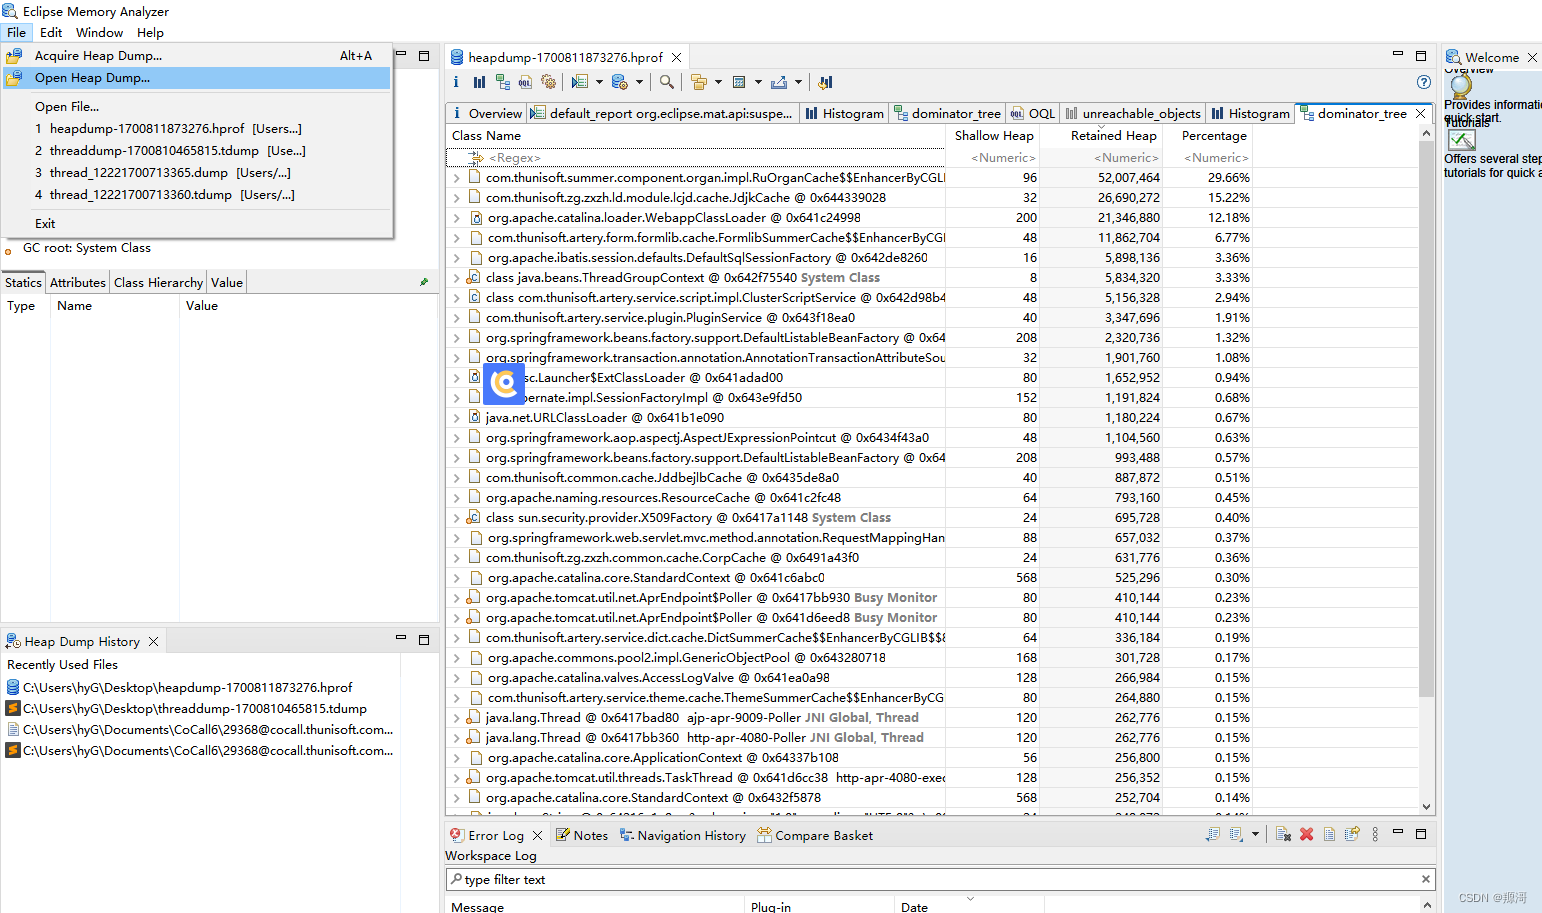Click scrollbar down arrow in dominator tree

1427,807
